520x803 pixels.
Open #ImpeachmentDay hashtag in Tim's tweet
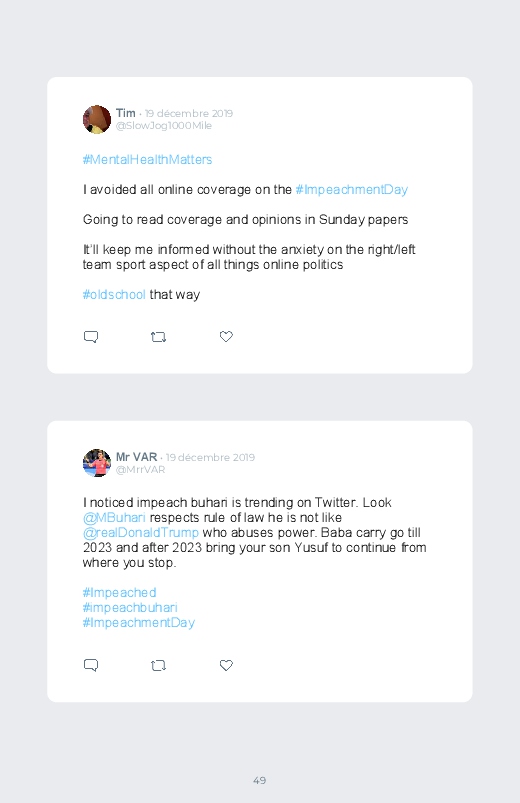352,189
